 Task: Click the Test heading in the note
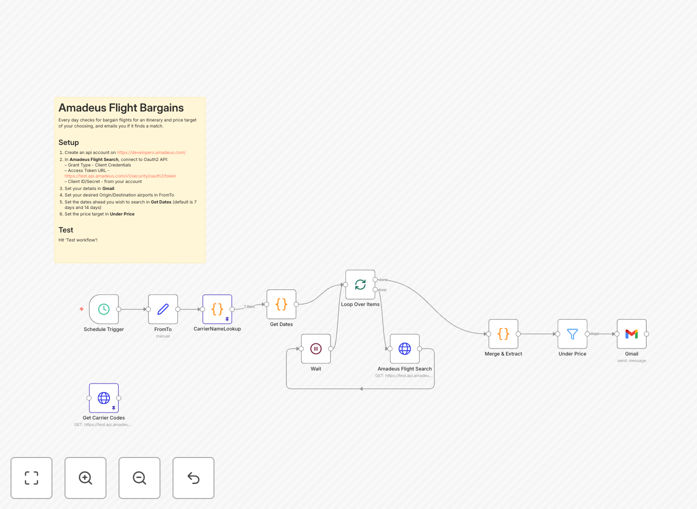(66, 230)
